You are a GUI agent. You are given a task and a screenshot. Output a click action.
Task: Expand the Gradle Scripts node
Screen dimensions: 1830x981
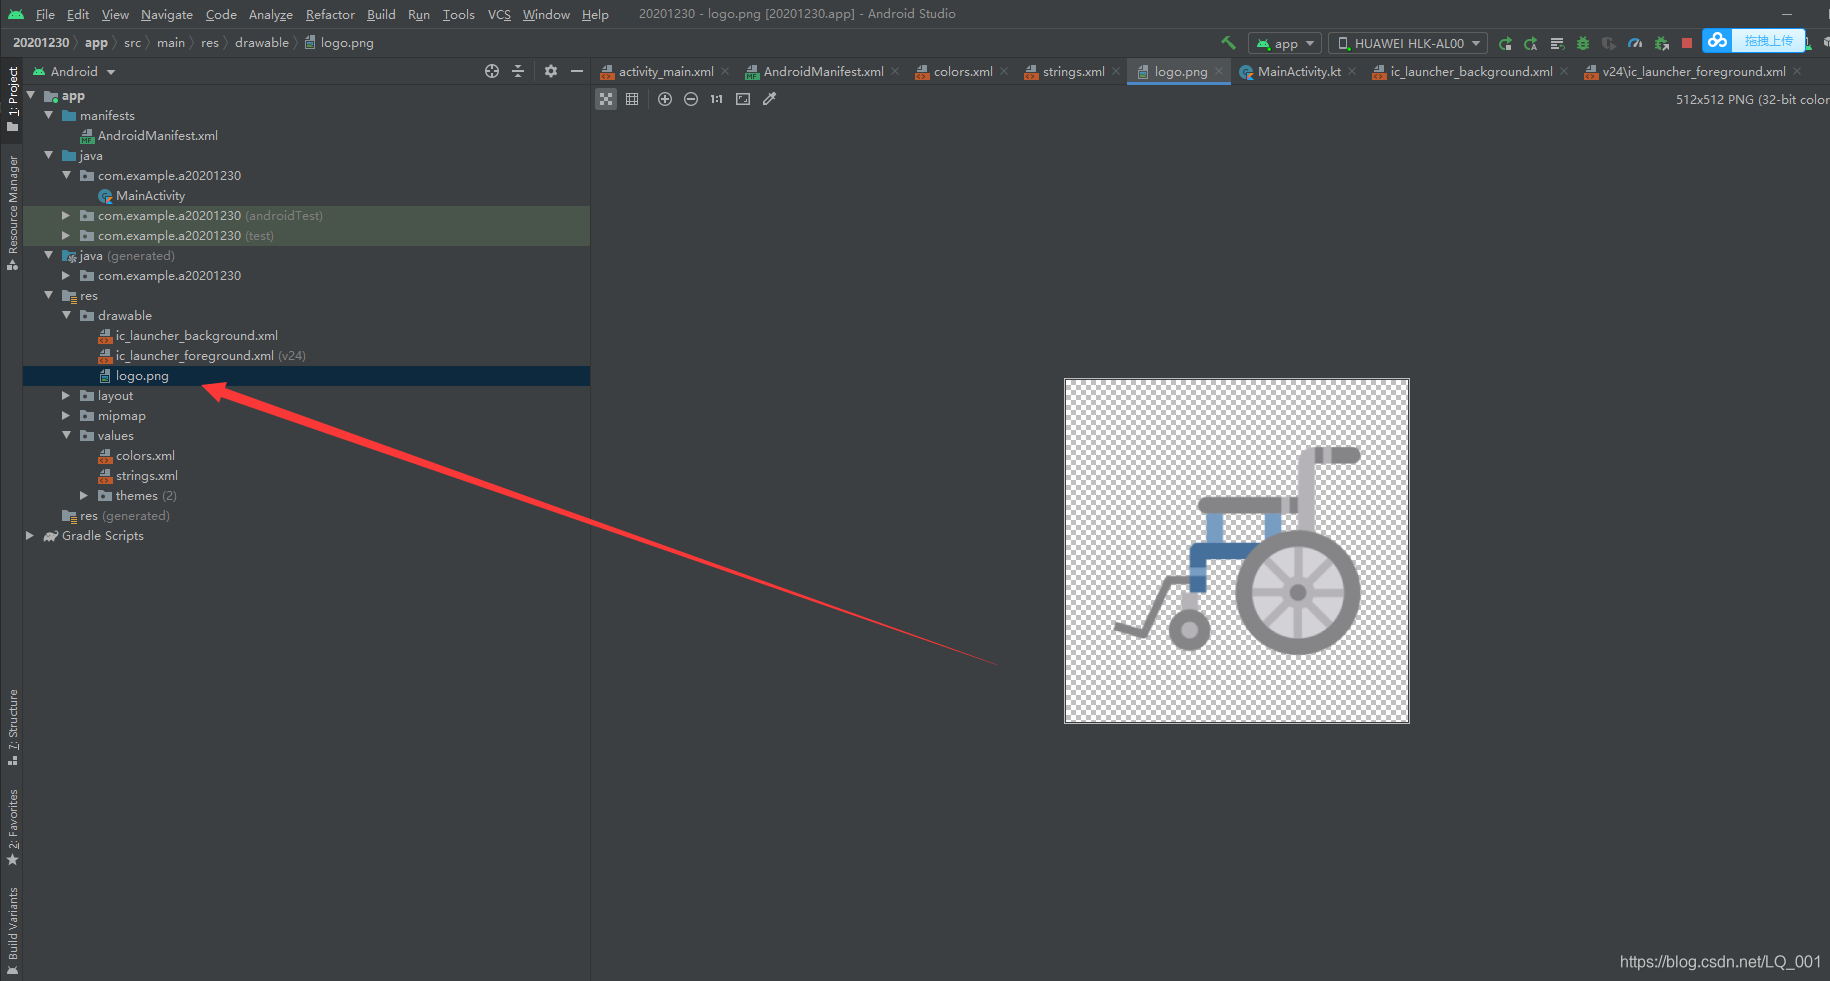[x=31, y=535]
